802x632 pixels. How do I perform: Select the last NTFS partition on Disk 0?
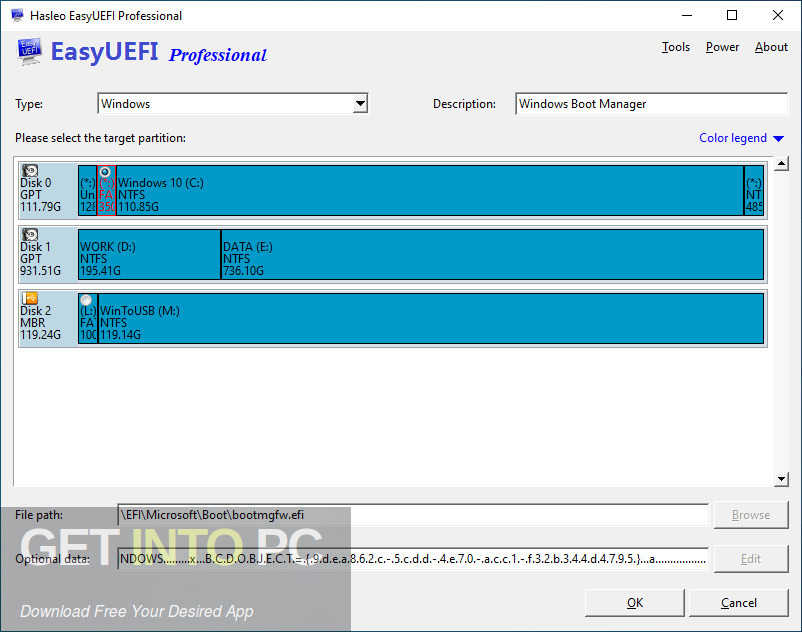pyautogui.click(x=754, y=190)
